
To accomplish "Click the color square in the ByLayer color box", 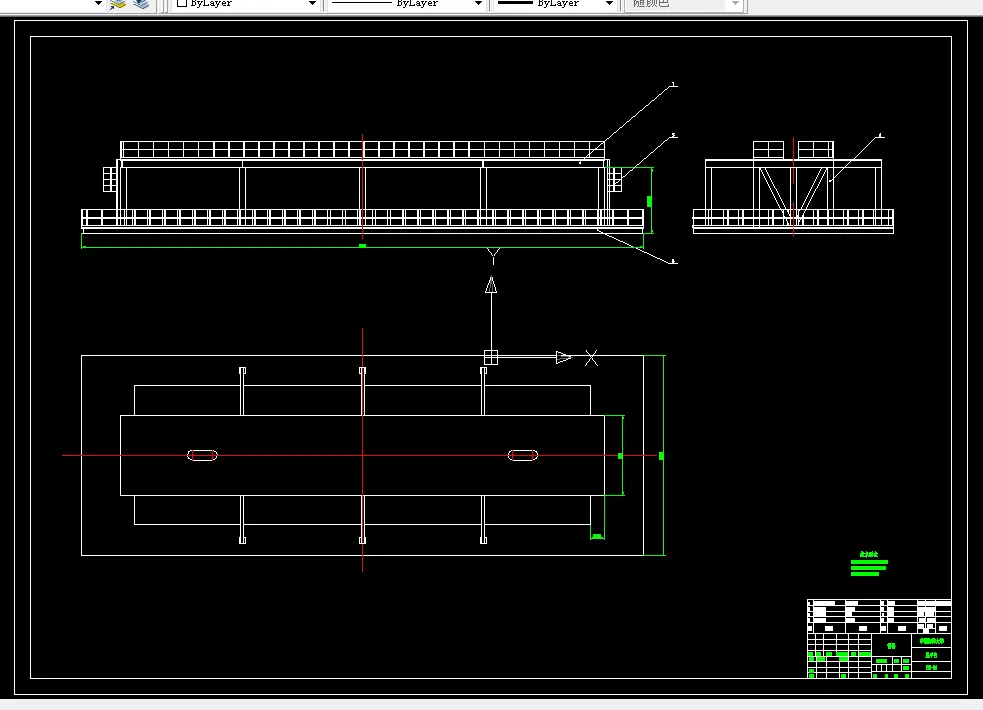I will point(182,3).
